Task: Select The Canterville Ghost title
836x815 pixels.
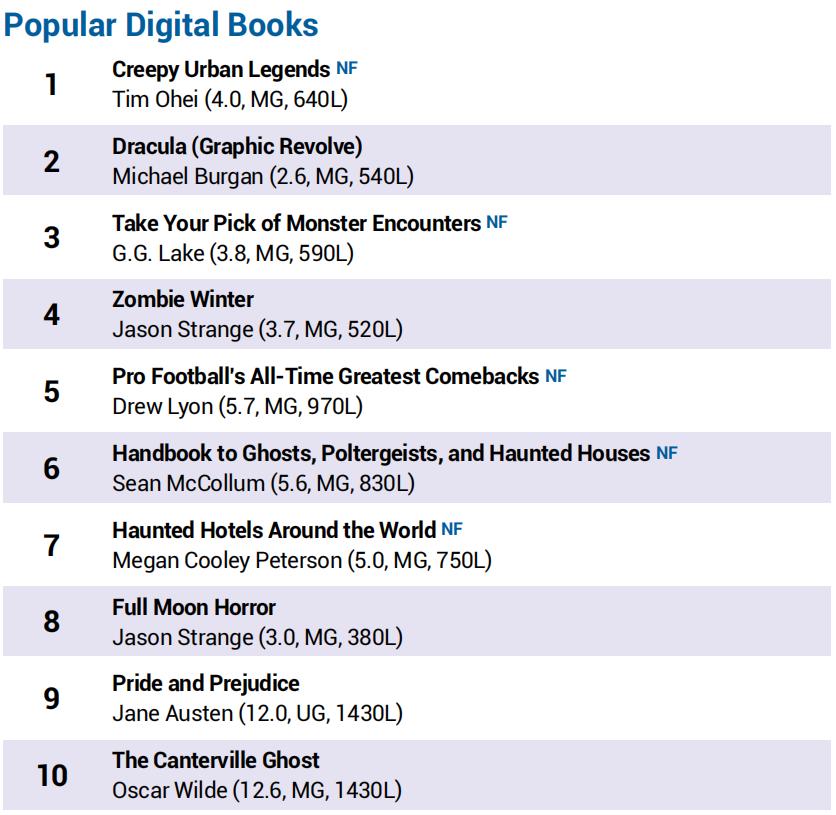Action: [x=216, y=760]
